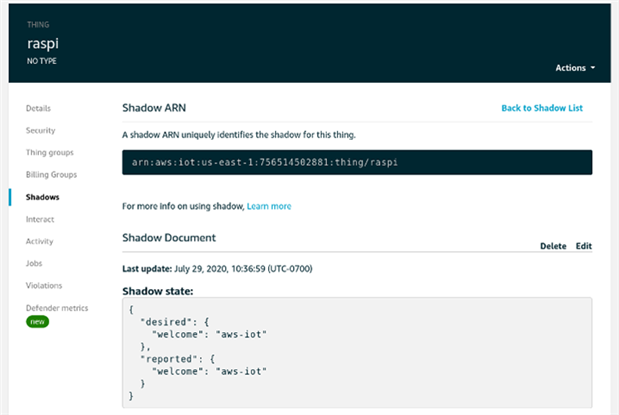Open the Actions dropdown menu

575,68
